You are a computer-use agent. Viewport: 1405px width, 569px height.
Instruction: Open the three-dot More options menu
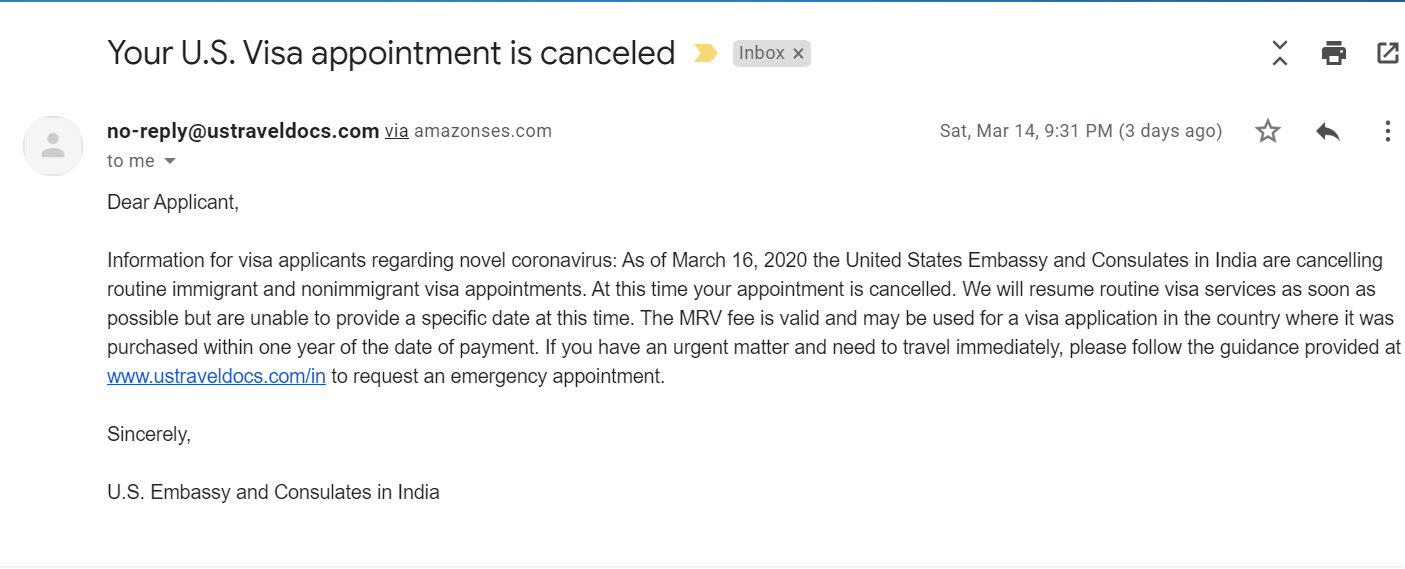click(1387, 131)
